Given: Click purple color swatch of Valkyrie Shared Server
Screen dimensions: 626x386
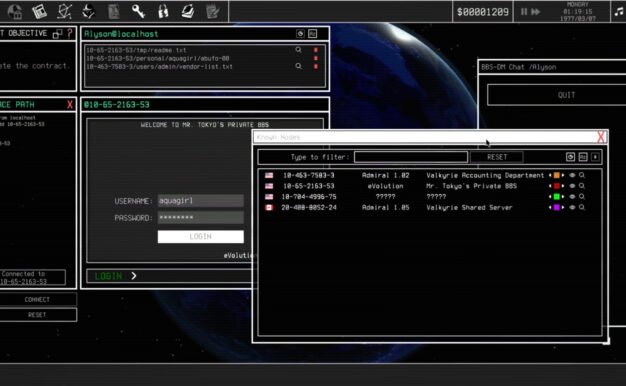Looking at the screenshot, I should coord(557,208).
